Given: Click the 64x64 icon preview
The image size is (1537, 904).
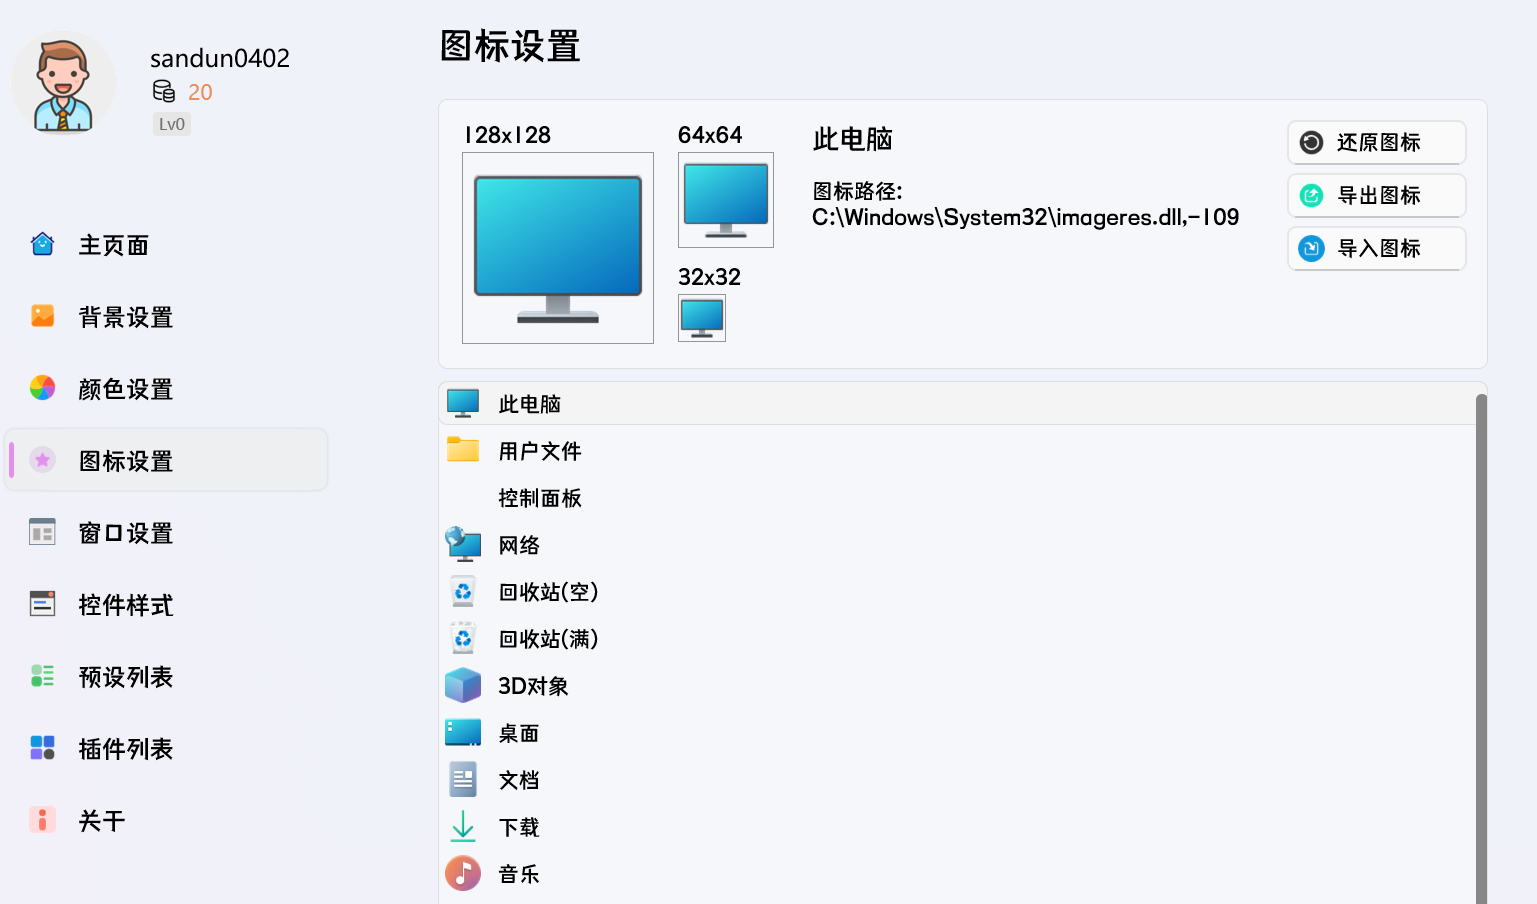Looking at the screenshot, I should coord(726,200).
